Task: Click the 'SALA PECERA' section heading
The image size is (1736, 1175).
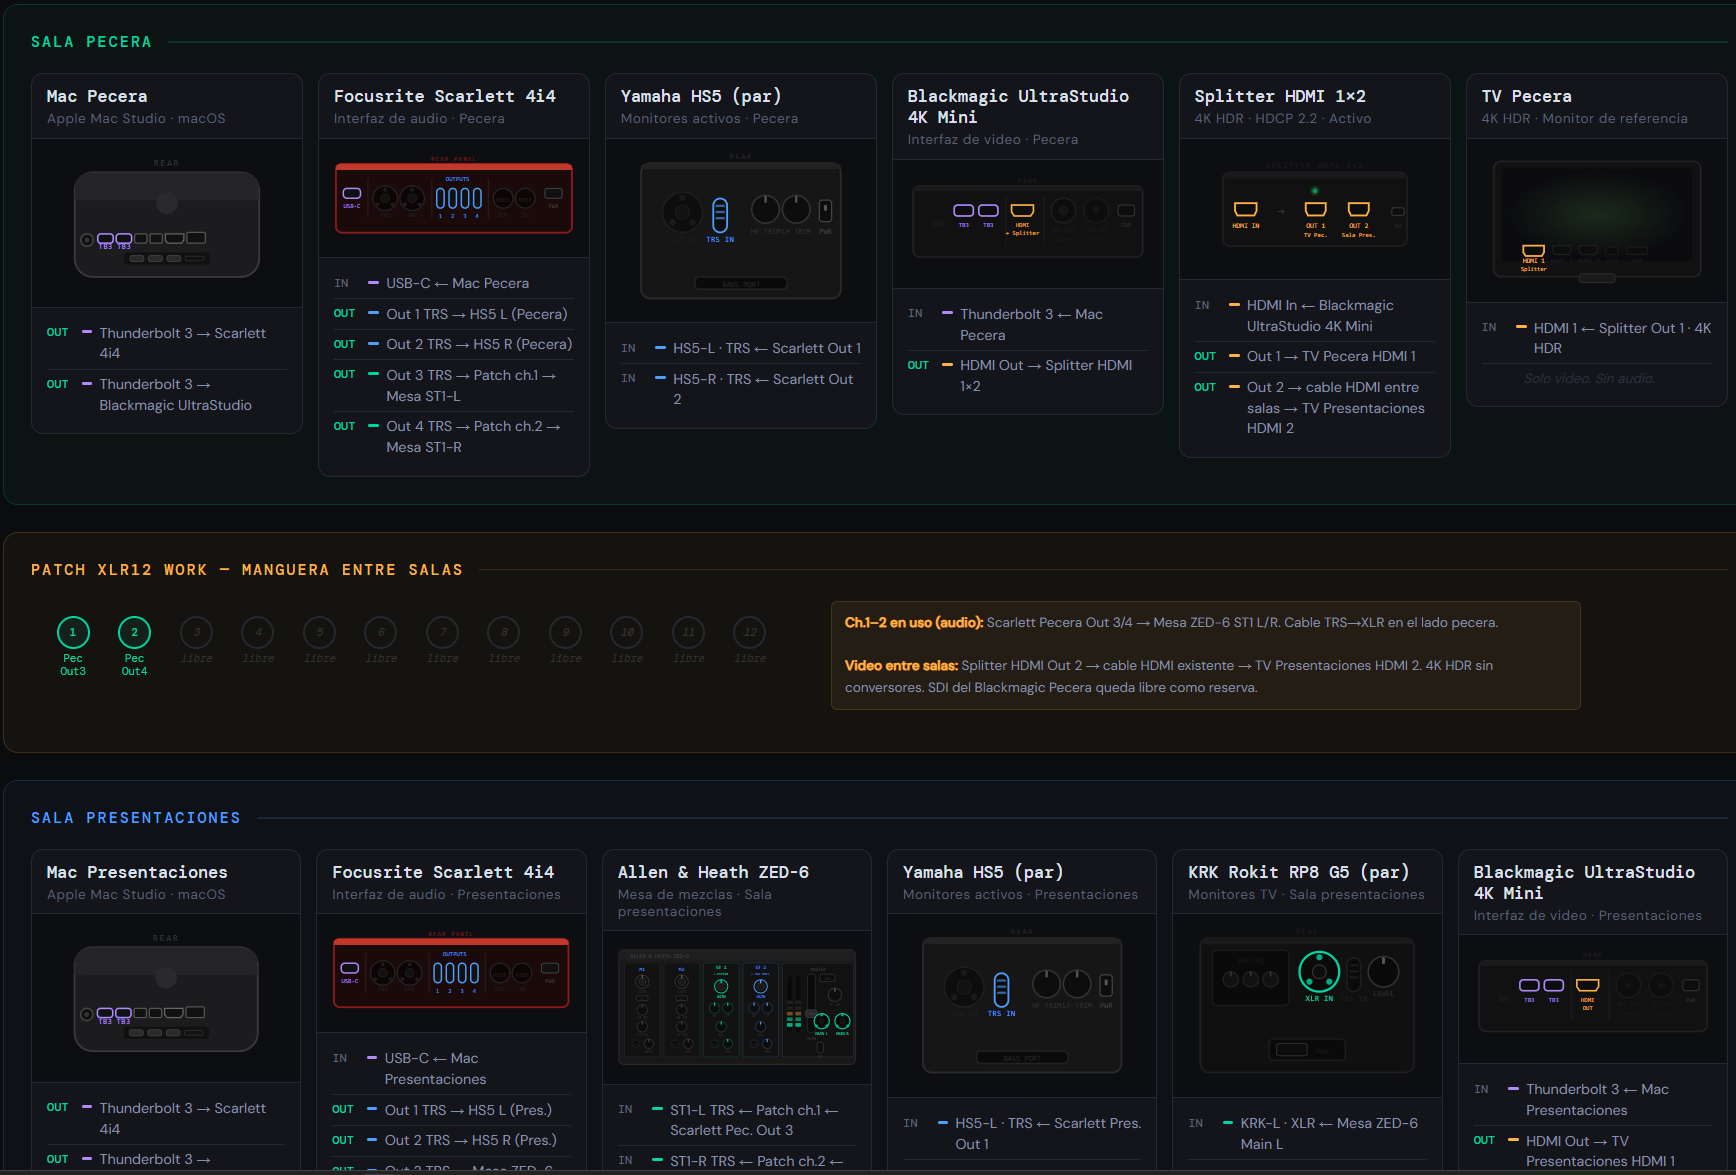Action: pyautogui.click(x=91, y=42)
